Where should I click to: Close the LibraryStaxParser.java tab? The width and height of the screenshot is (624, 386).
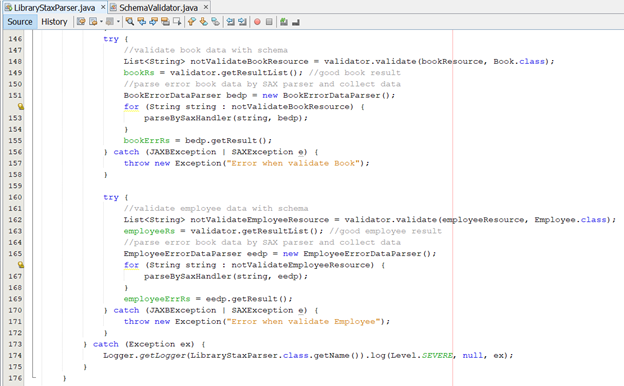click(x=103, y=7)
